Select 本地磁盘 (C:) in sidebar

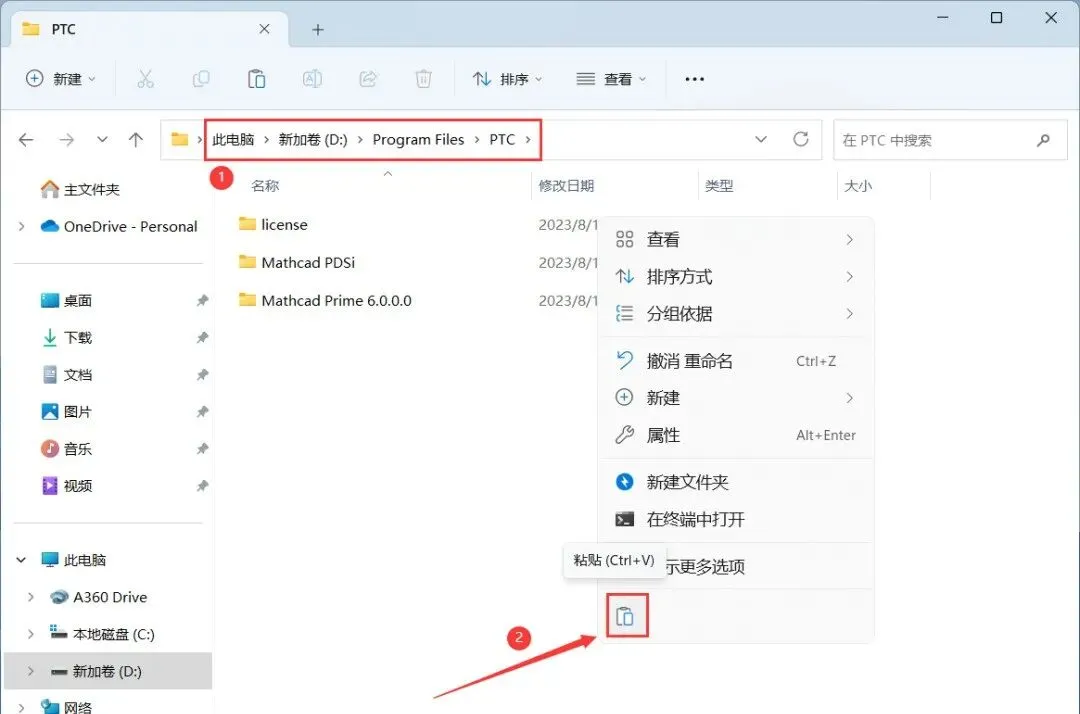[102, 634]
